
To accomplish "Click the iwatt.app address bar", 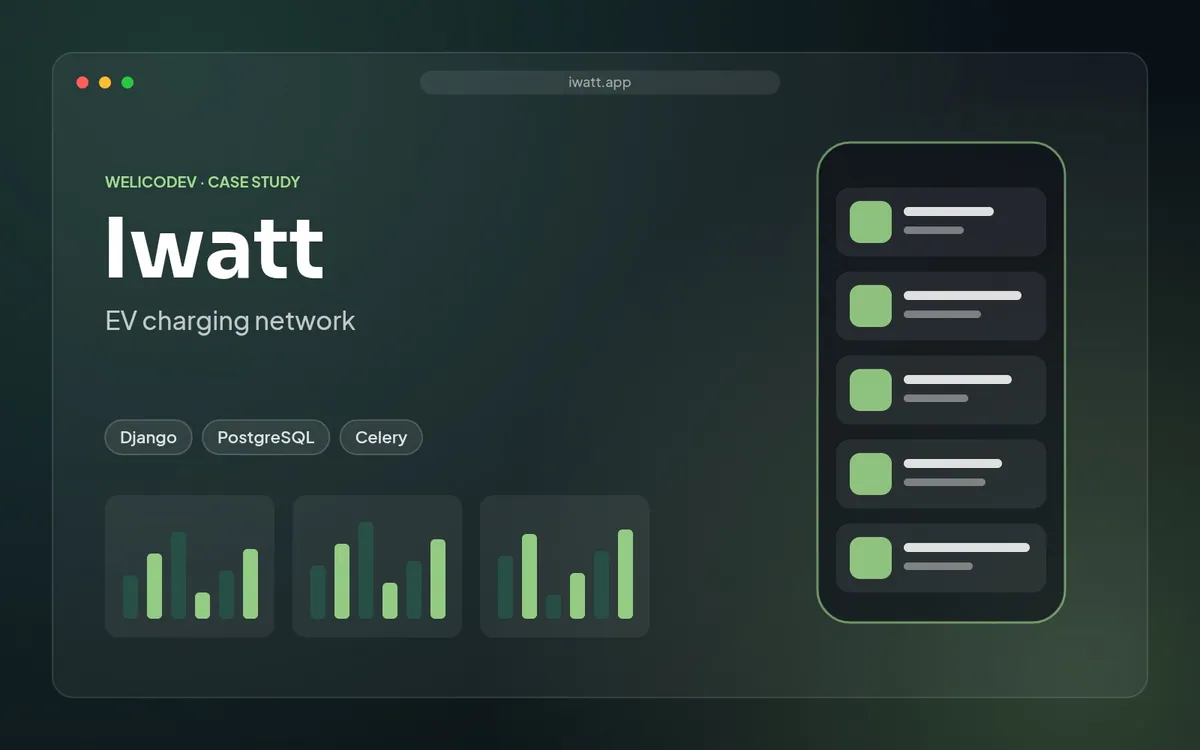I will [x=600, y=82].
